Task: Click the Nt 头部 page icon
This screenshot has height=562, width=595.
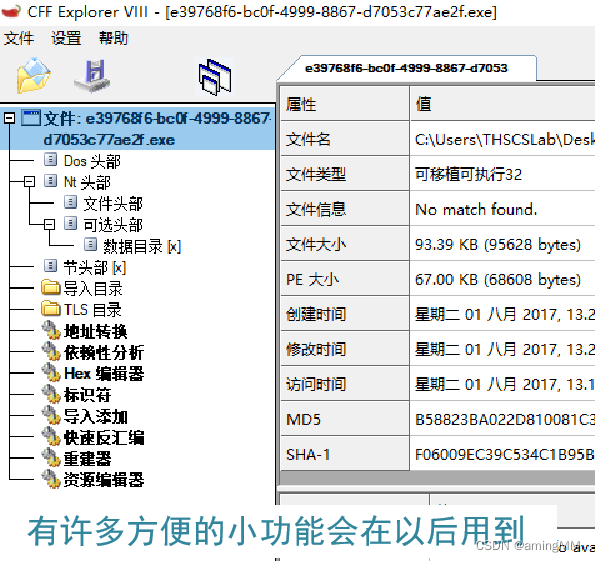Action: [50, 181]
